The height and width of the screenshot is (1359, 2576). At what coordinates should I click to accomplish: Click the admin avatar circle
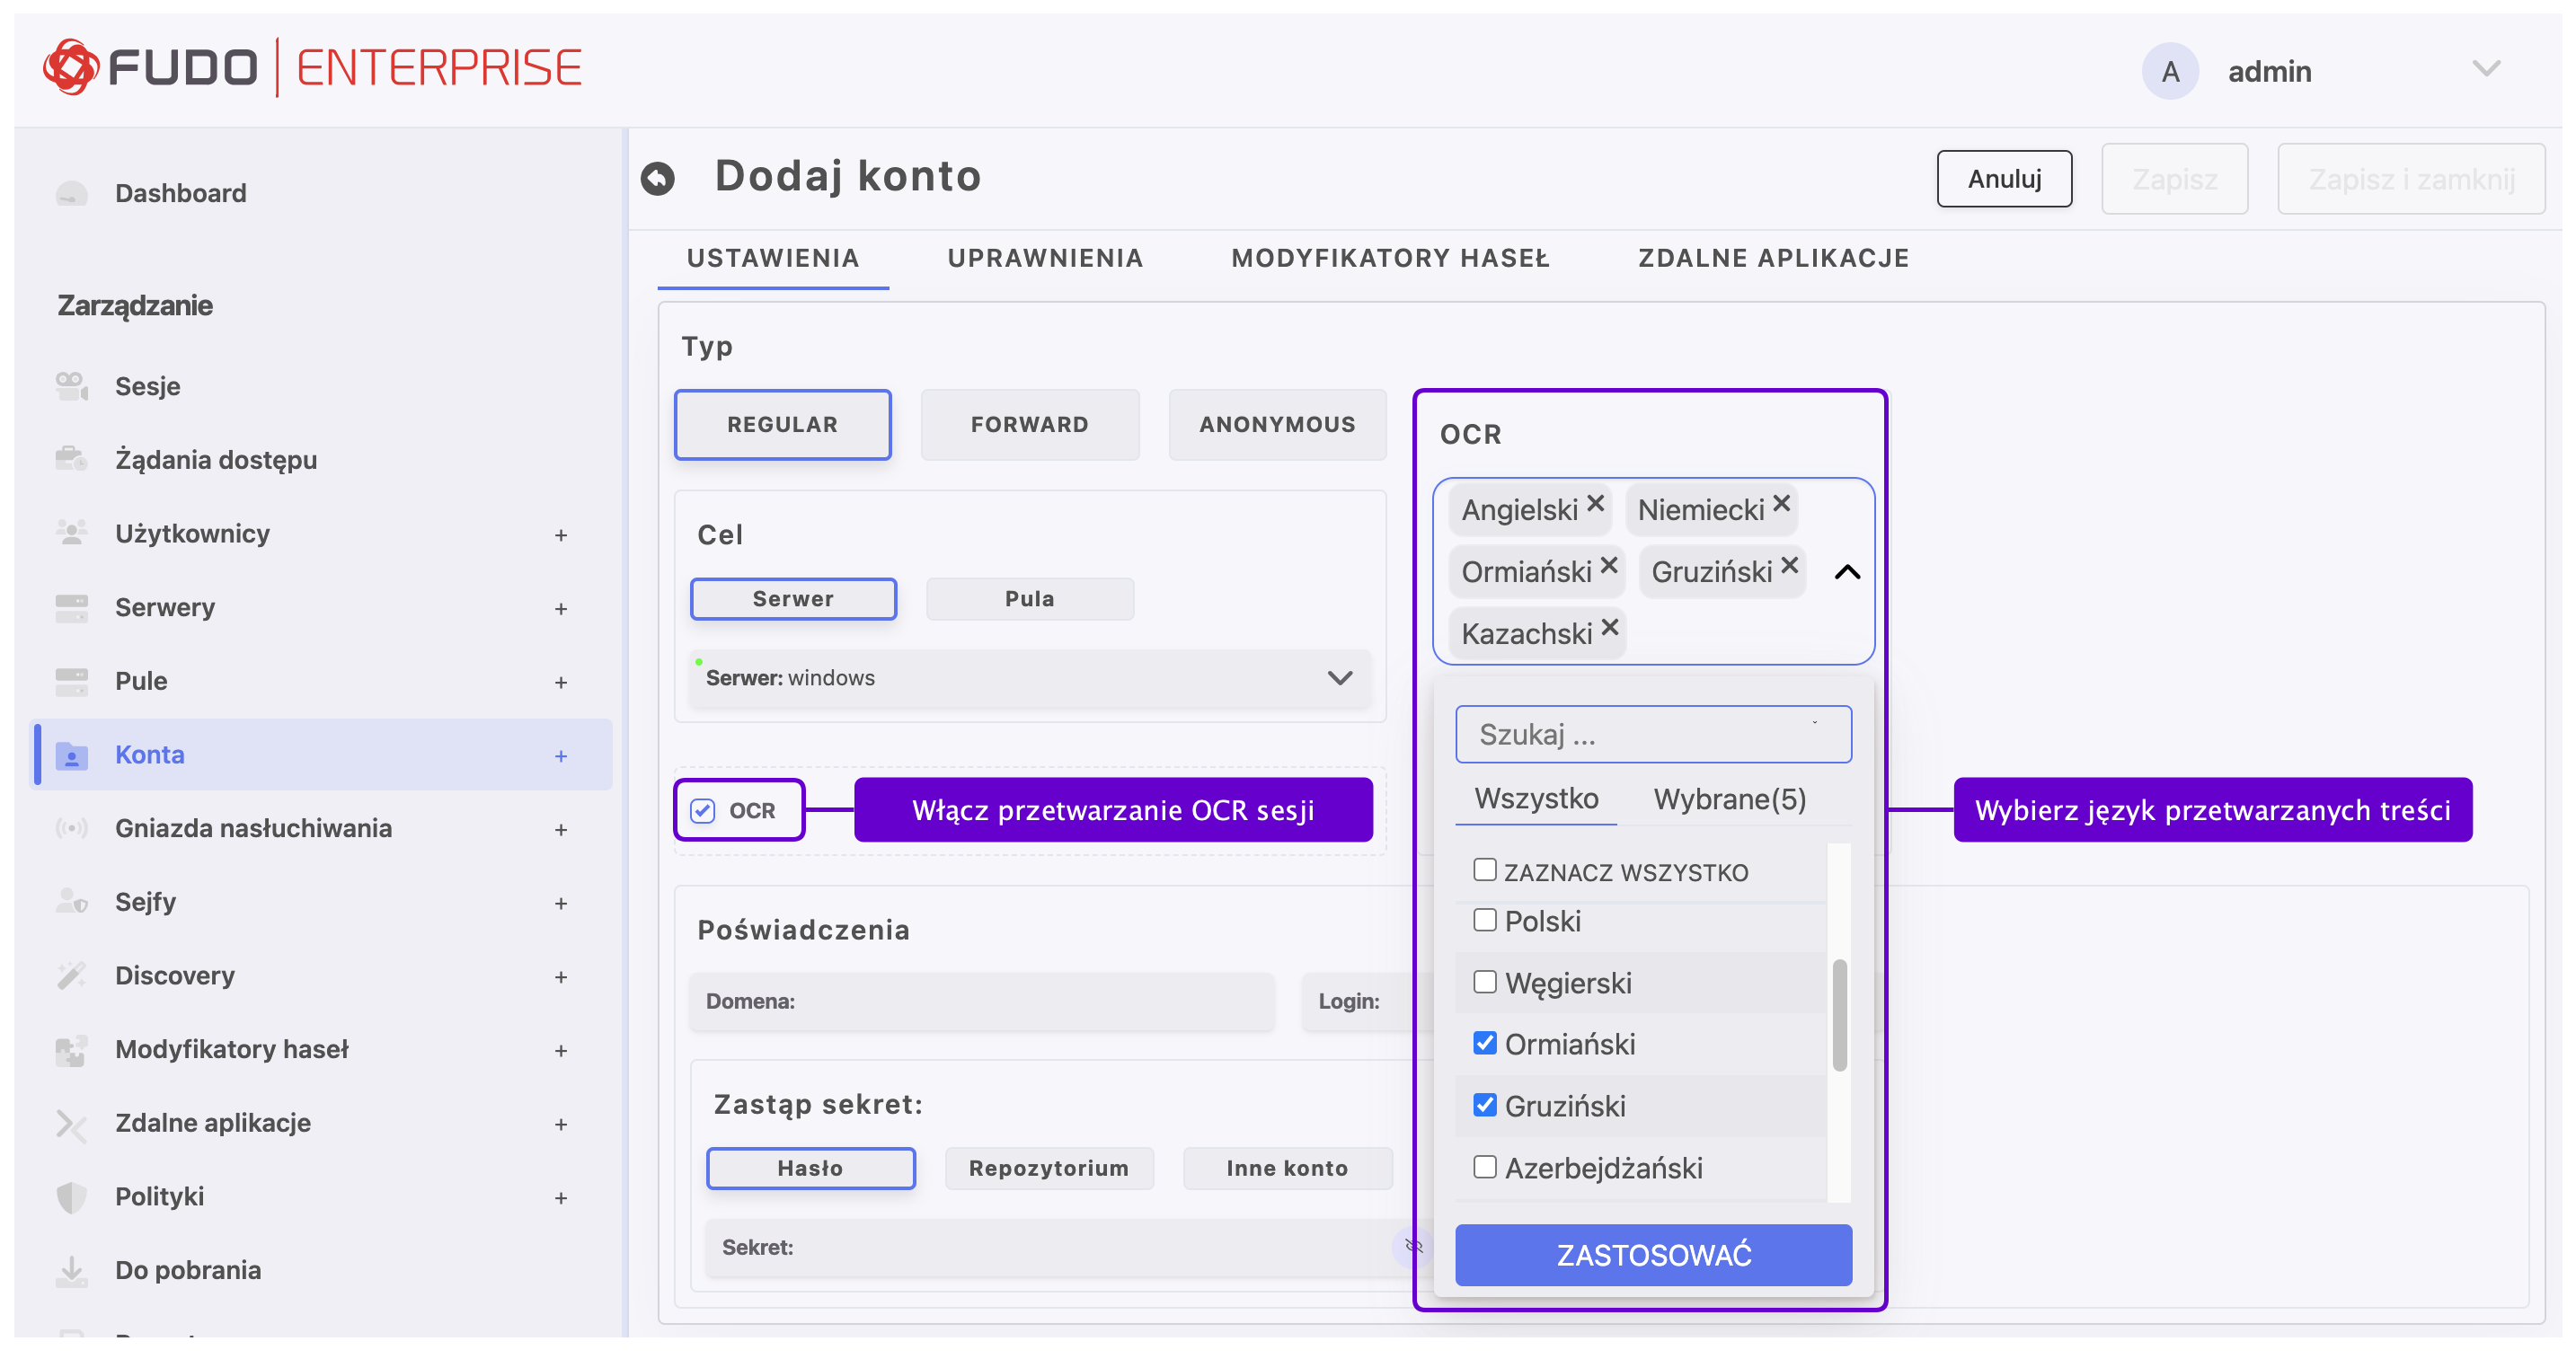[2169, 71]
